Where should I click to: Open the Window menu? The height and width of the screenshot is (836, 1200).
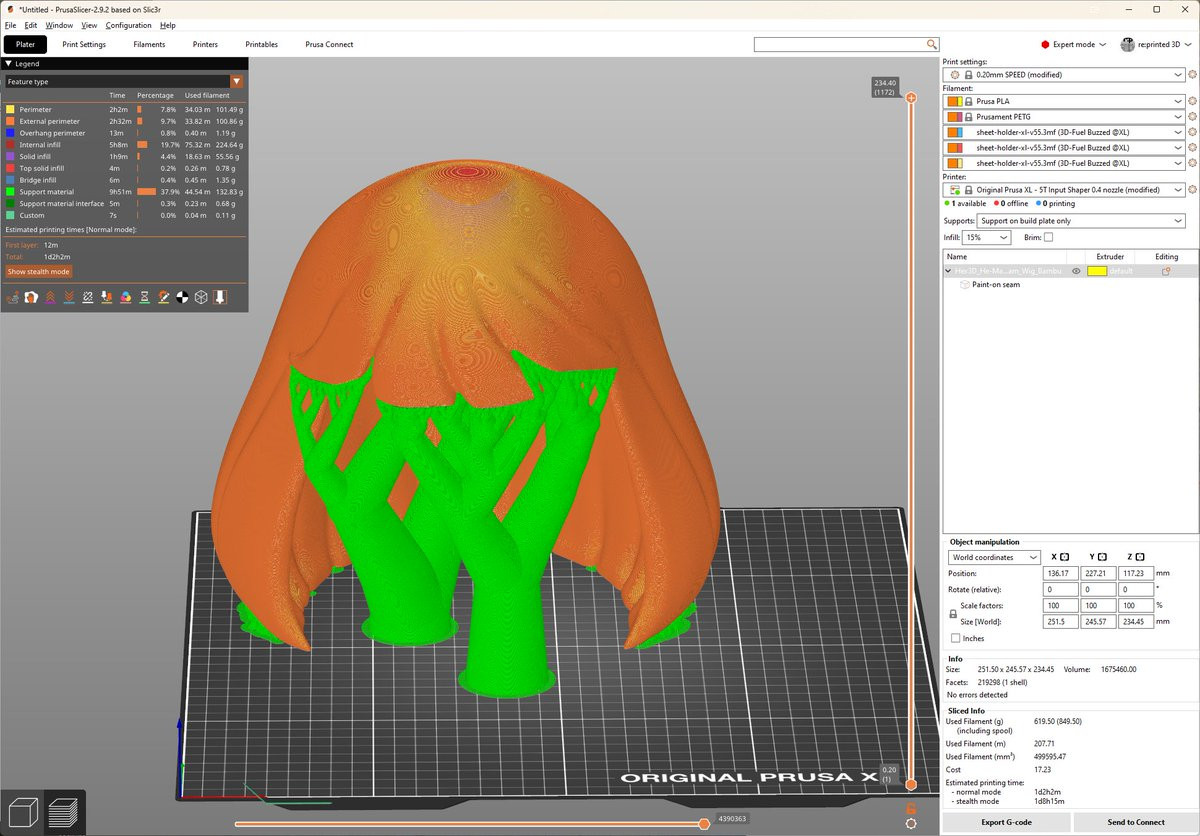(59, 25)
